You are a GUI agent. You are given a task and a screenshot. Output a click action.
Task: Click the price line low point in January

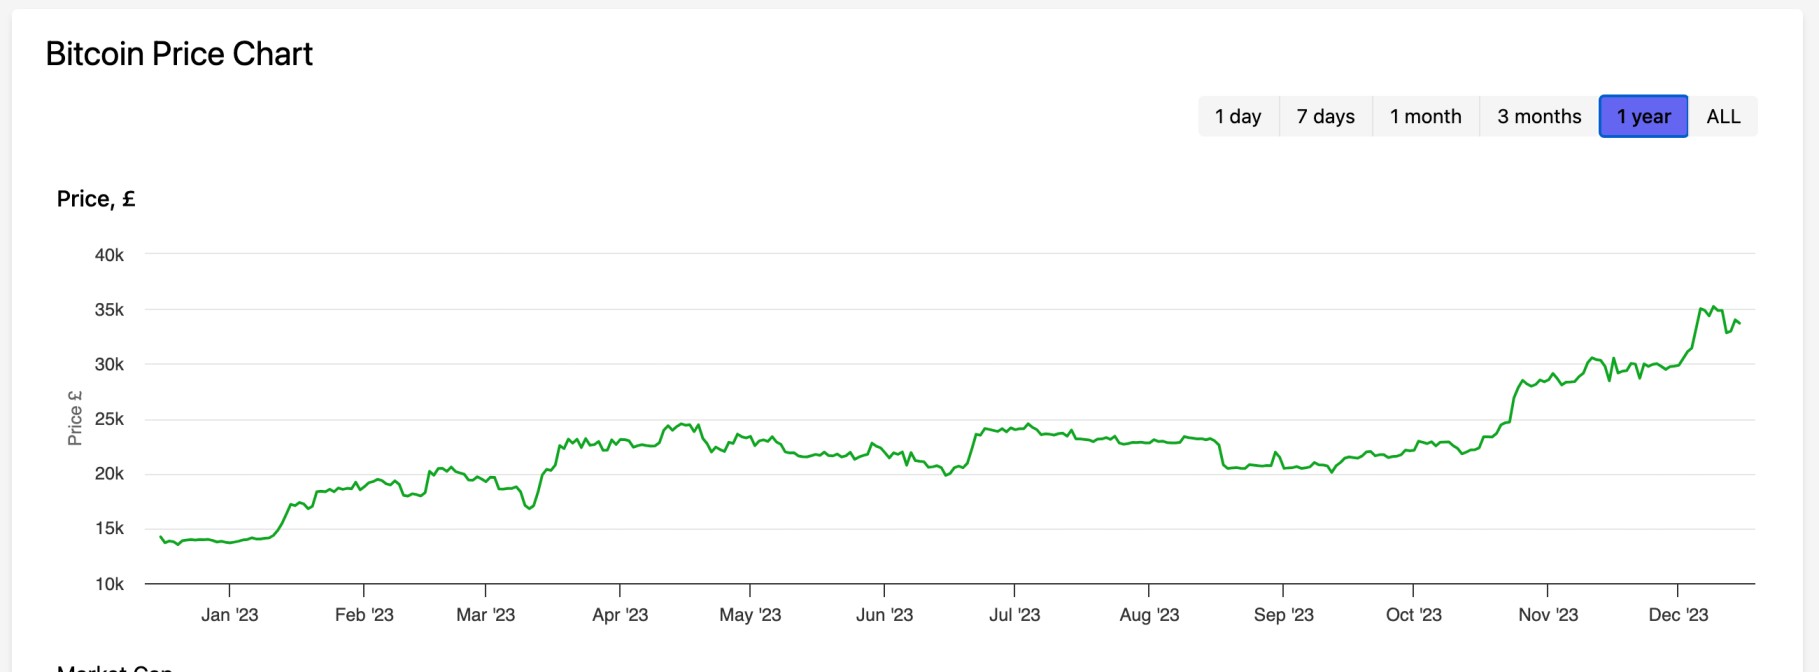click(178, 545)
